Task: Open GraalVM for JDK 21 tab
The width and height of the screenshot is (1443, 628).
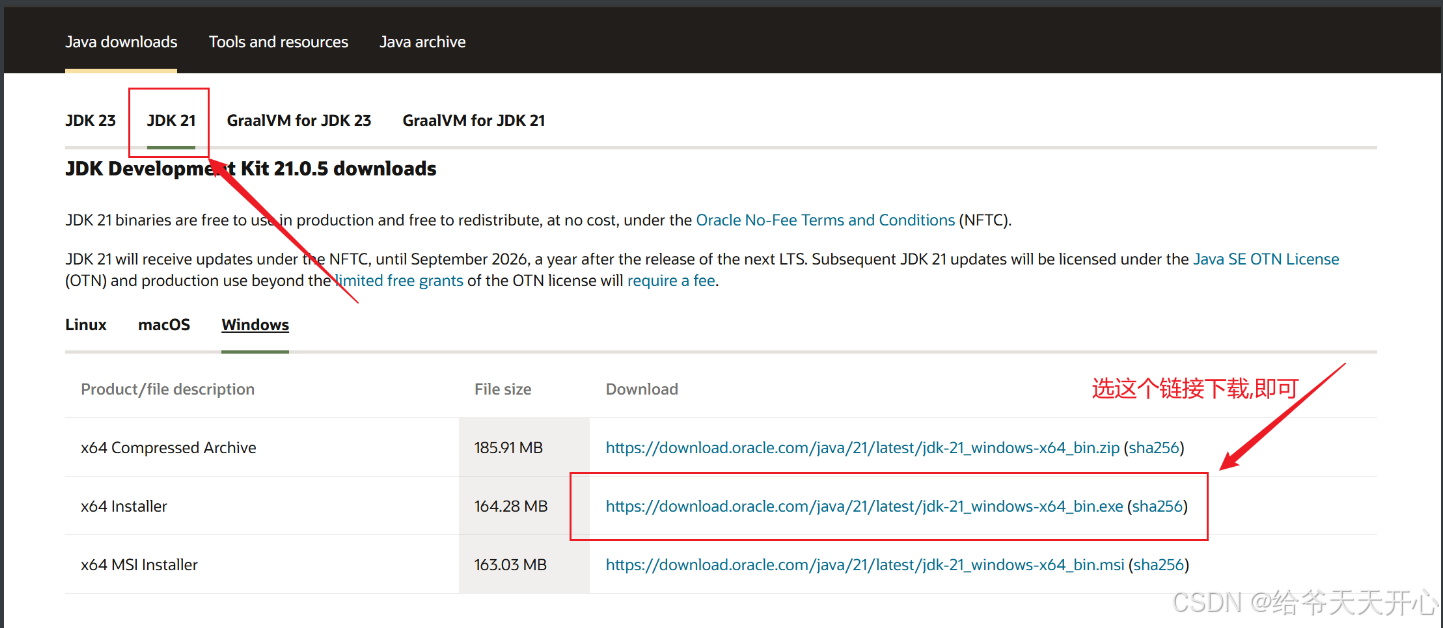Action: [x=473, y=120]
